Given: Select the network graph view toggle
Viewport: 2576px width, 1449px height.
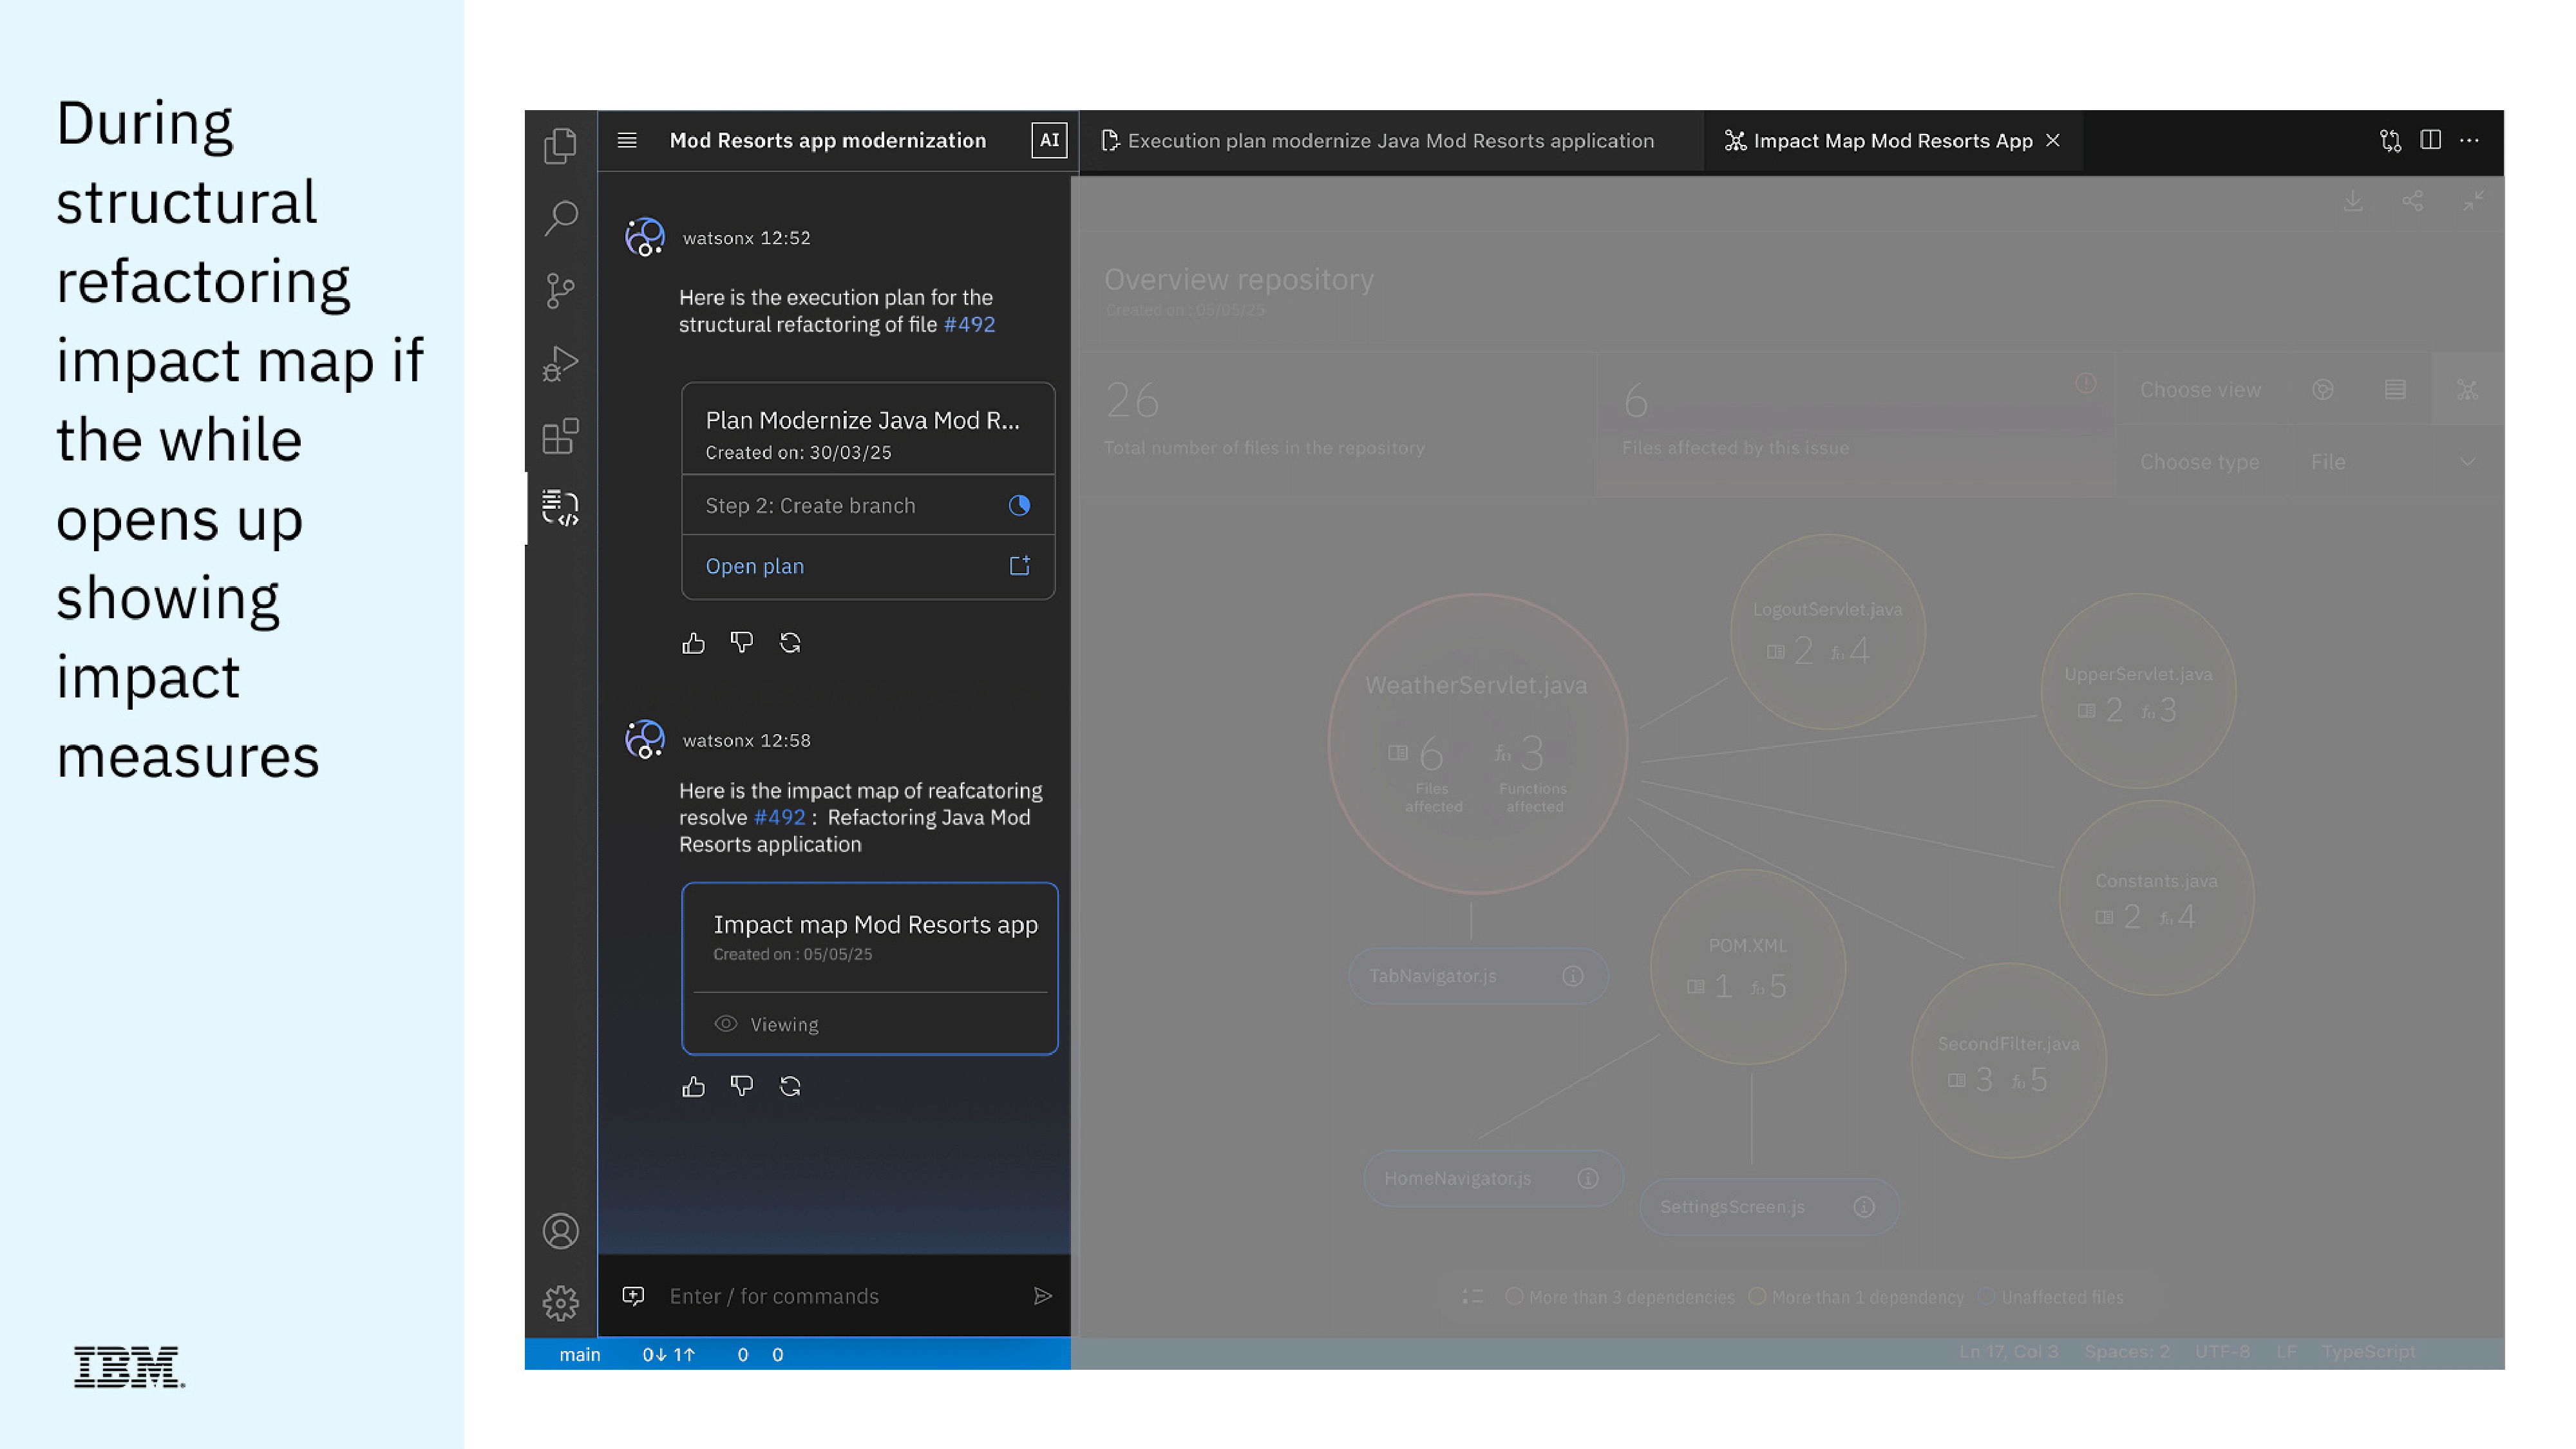Looking at the screenshot, I should [x=2467, y=390].
